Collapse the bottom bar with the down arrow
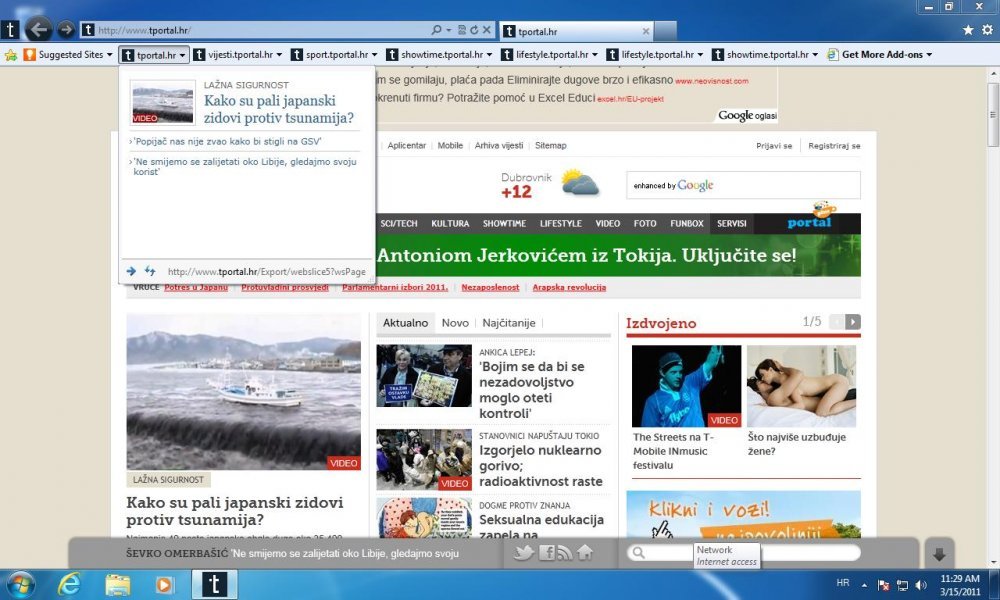The height and width of the screenshot is (600, 1000). point(939,554)
